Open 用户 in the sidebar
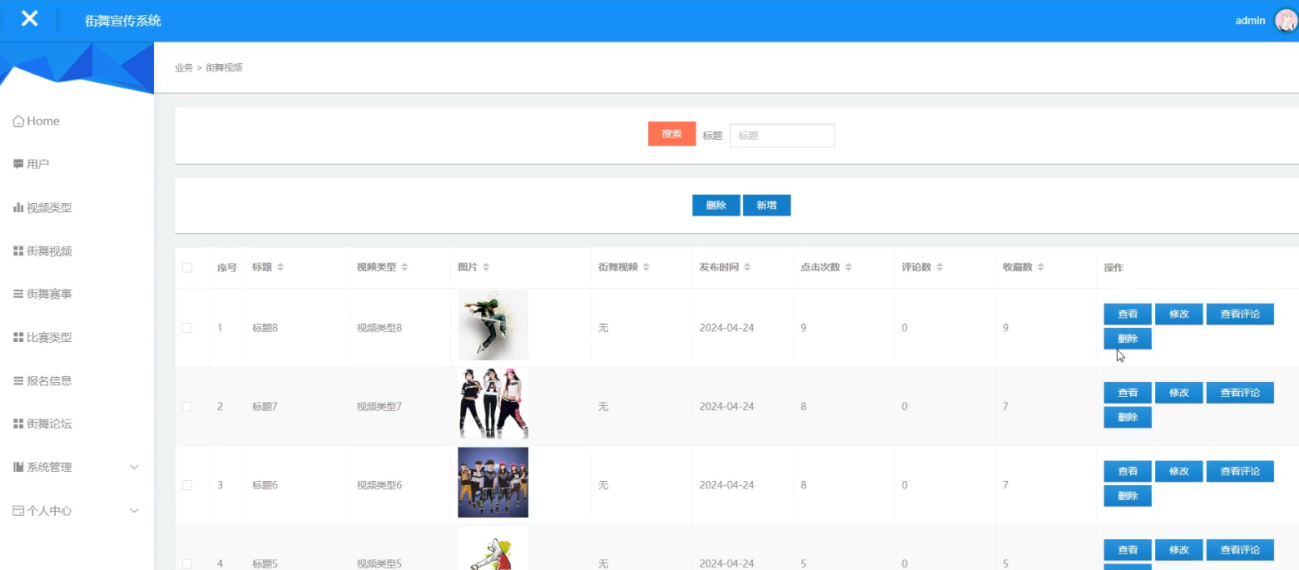 [x=31, y=164]
